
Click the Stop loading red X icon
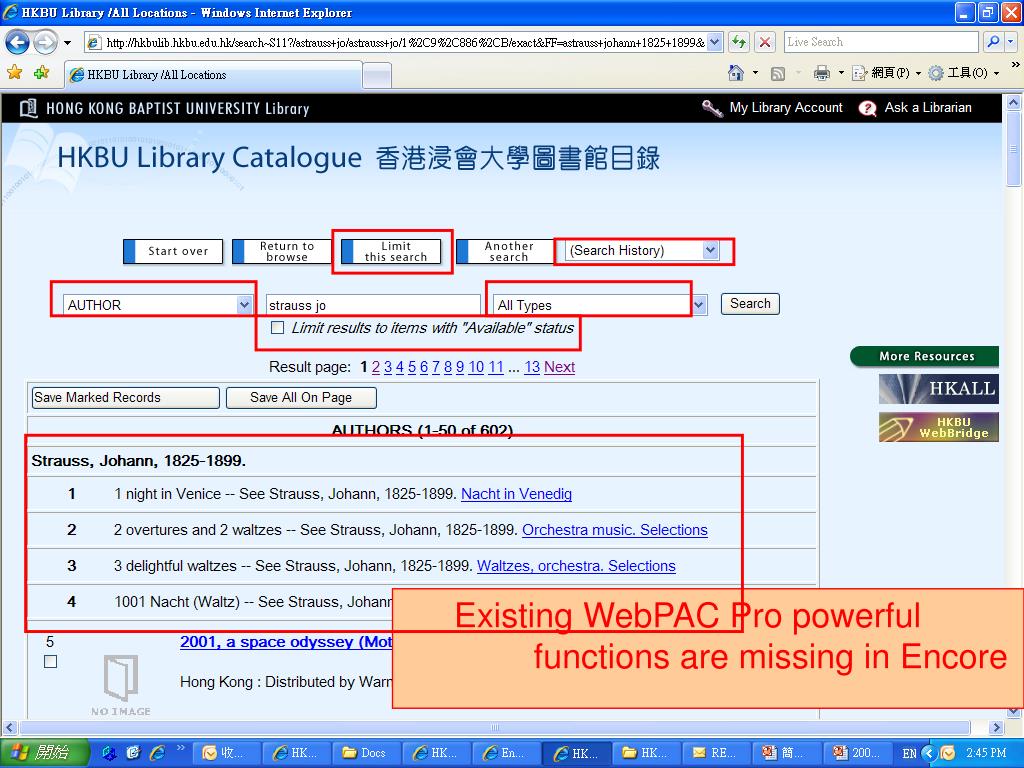click(x=765, y=43)
